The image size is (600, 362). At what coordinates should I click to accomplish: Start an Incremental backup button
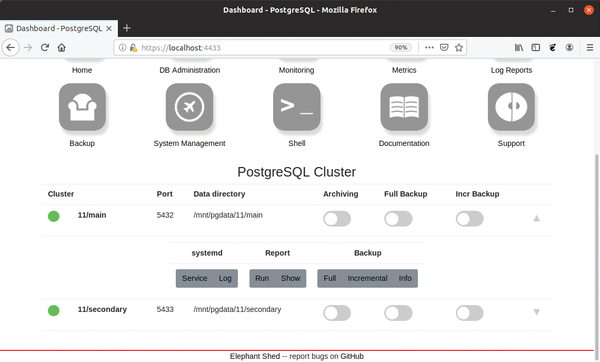(367, 278)
